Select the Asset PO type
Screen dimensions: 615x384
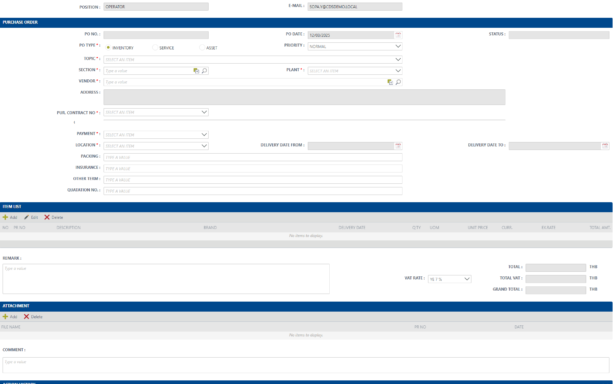pos(202,47)
